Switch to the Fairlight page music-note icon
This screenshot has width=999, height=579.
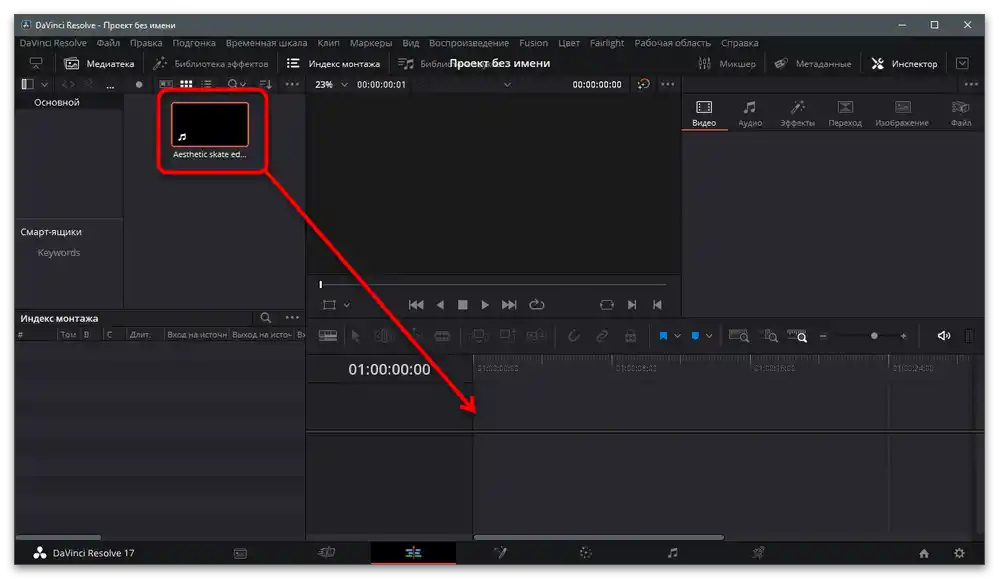pos(672,553)
